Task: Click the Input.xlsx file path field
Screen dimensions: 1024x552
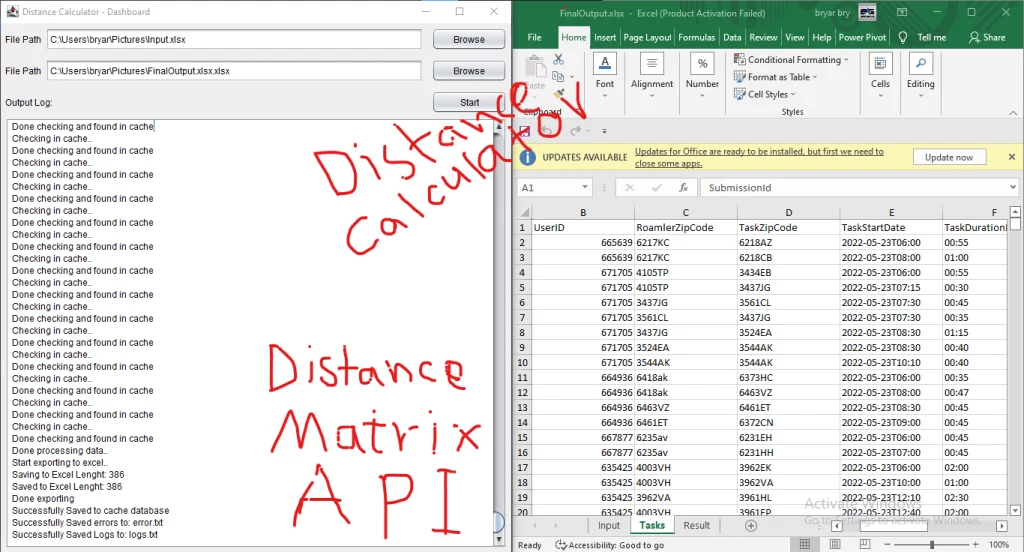Action: pos(234,39)
